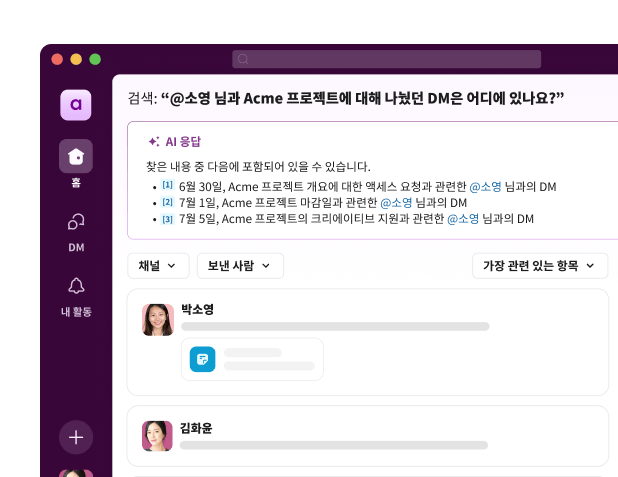Open the 가장 관련 있는 항목 sort dropdown
This screenshot has height=477, width=618.
(540, 266)
